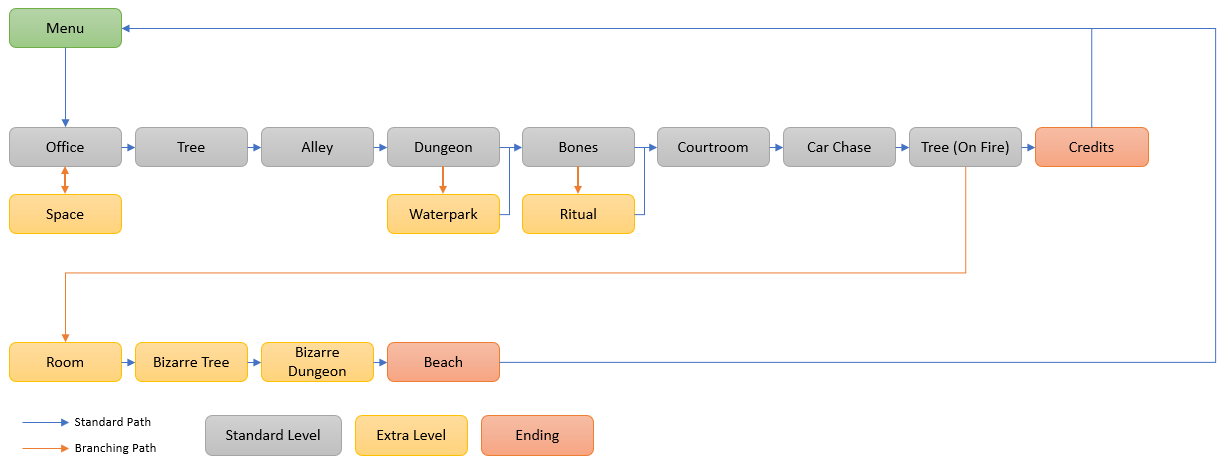This screenshot has width=1230, height=471.
Task: Click the Tree (On Fire) node
Action: click(965, 147)
